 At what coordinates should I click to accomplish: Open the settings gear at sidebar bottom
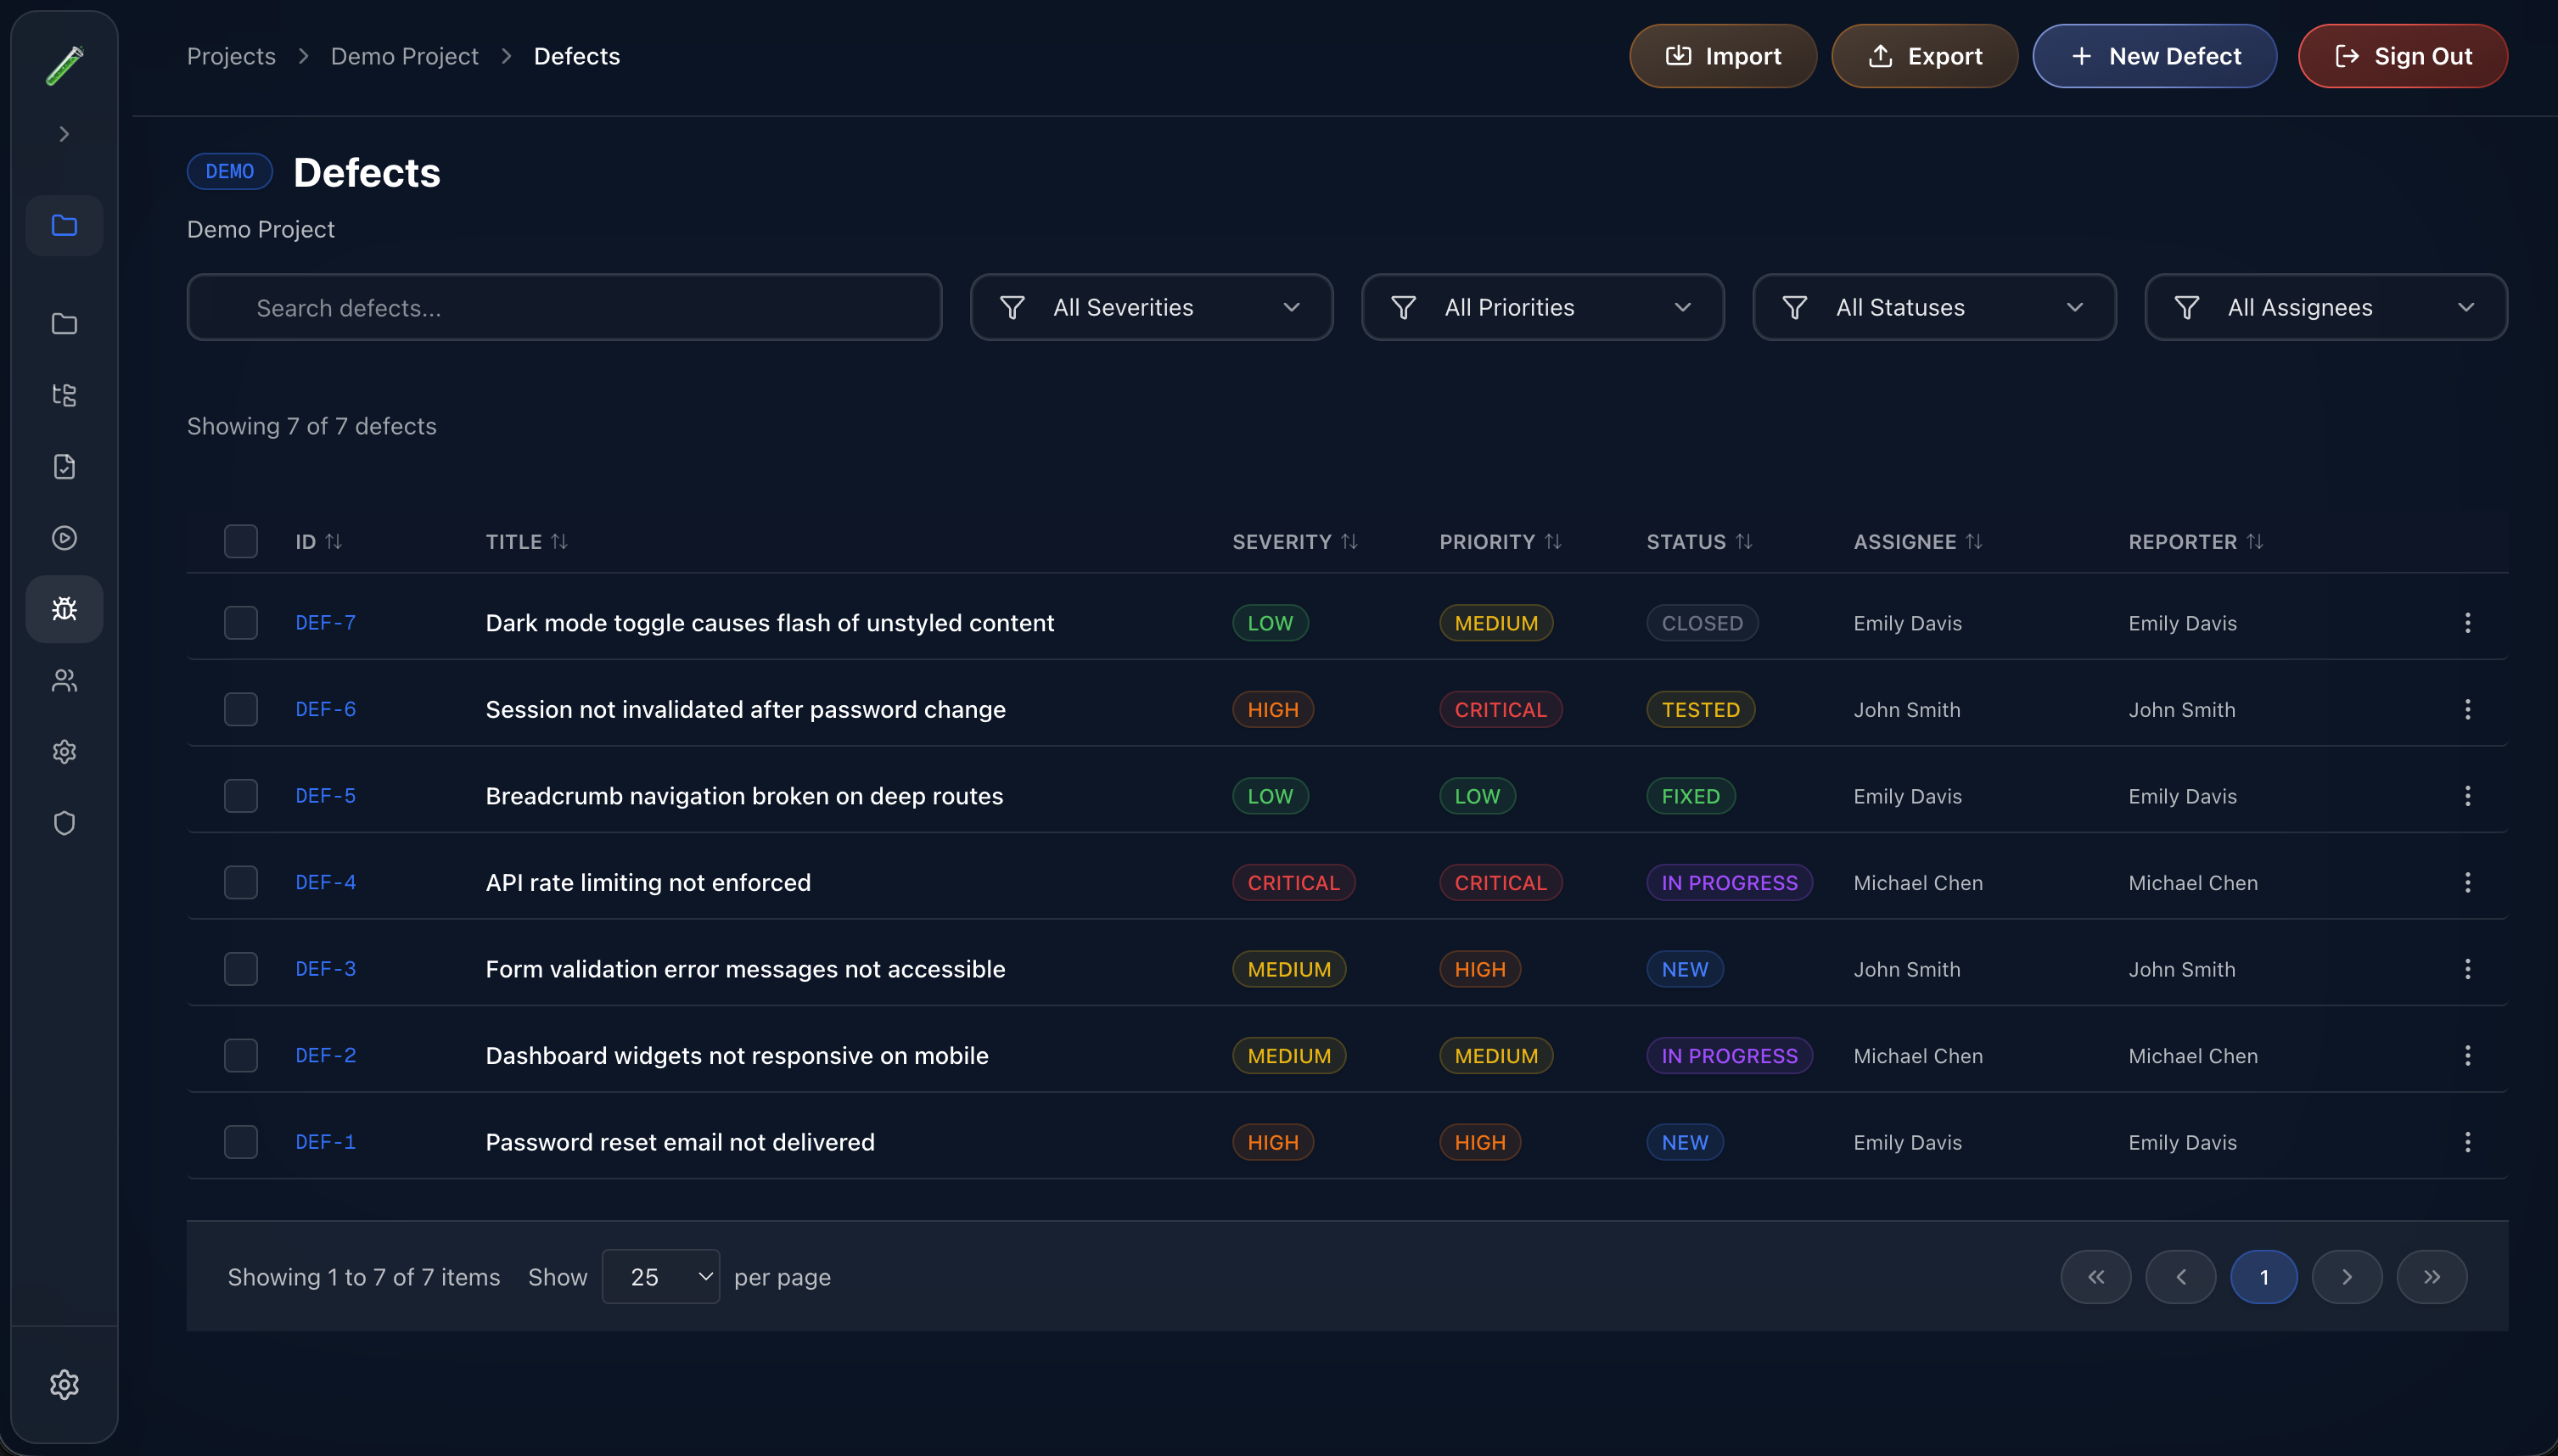click(64, 1385)
